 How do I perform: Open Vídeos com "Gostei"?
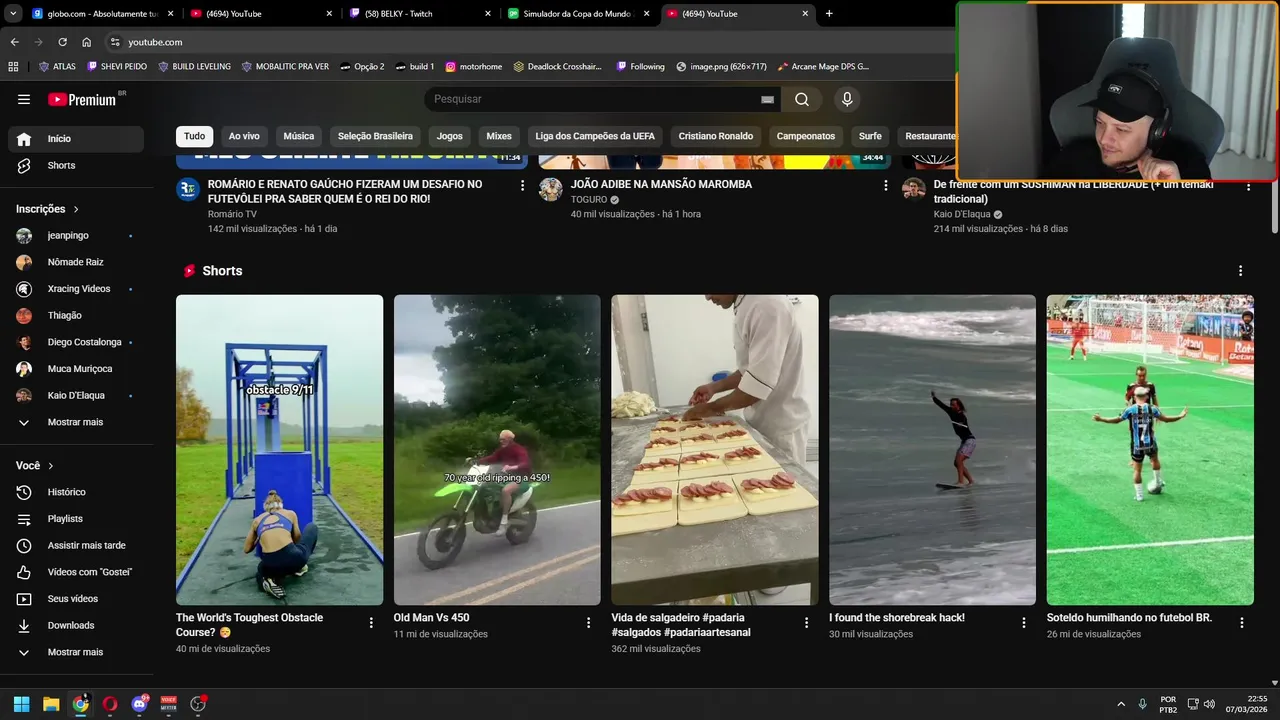click(x=76, y=572)
